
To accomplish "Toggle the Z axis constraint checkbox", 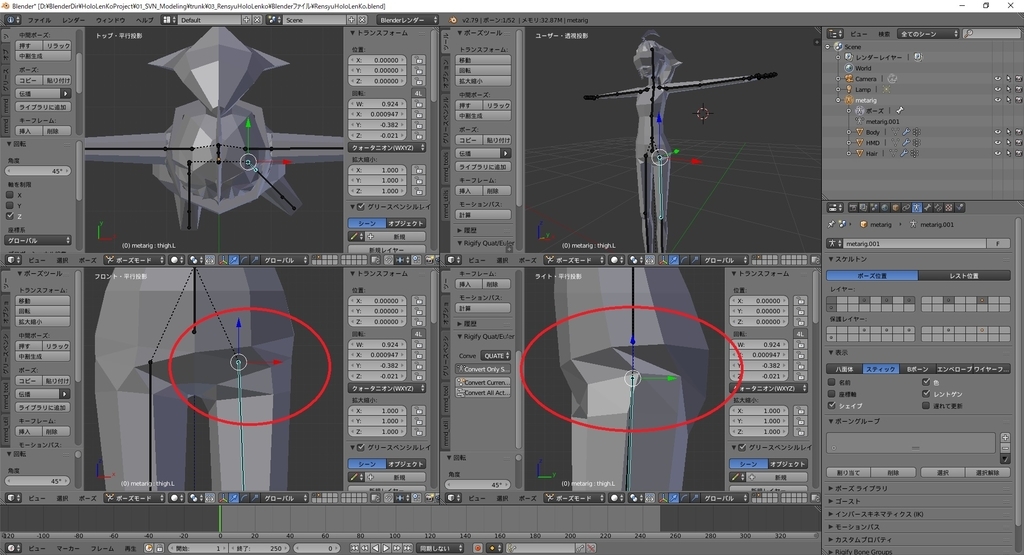I will coord(10,215).
